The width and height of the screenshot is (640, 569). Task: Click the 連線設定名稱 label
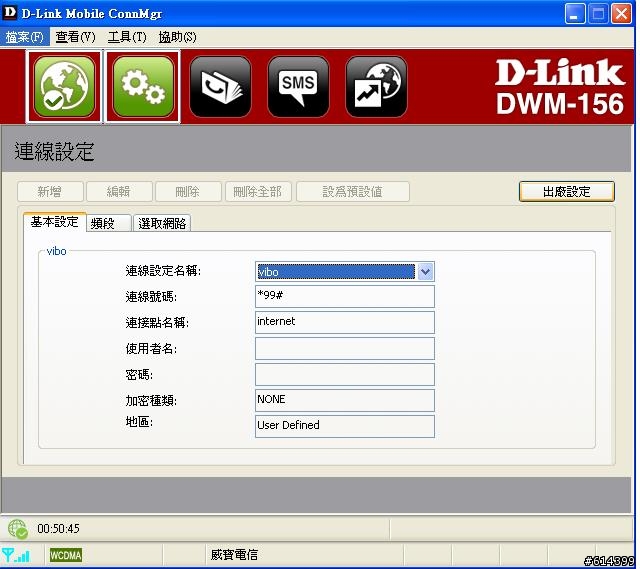[x=163, y=271]
